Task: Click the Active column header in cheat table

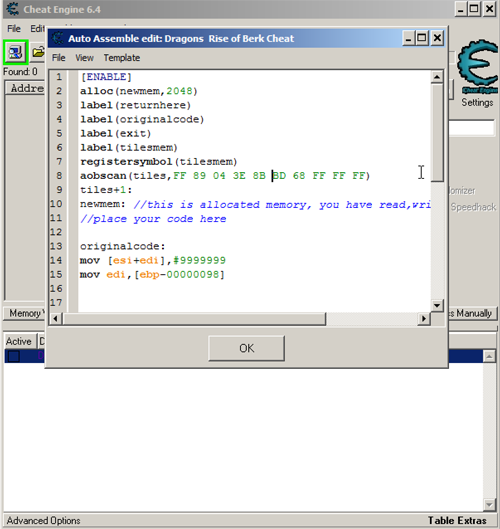Action: coord(19,341)
